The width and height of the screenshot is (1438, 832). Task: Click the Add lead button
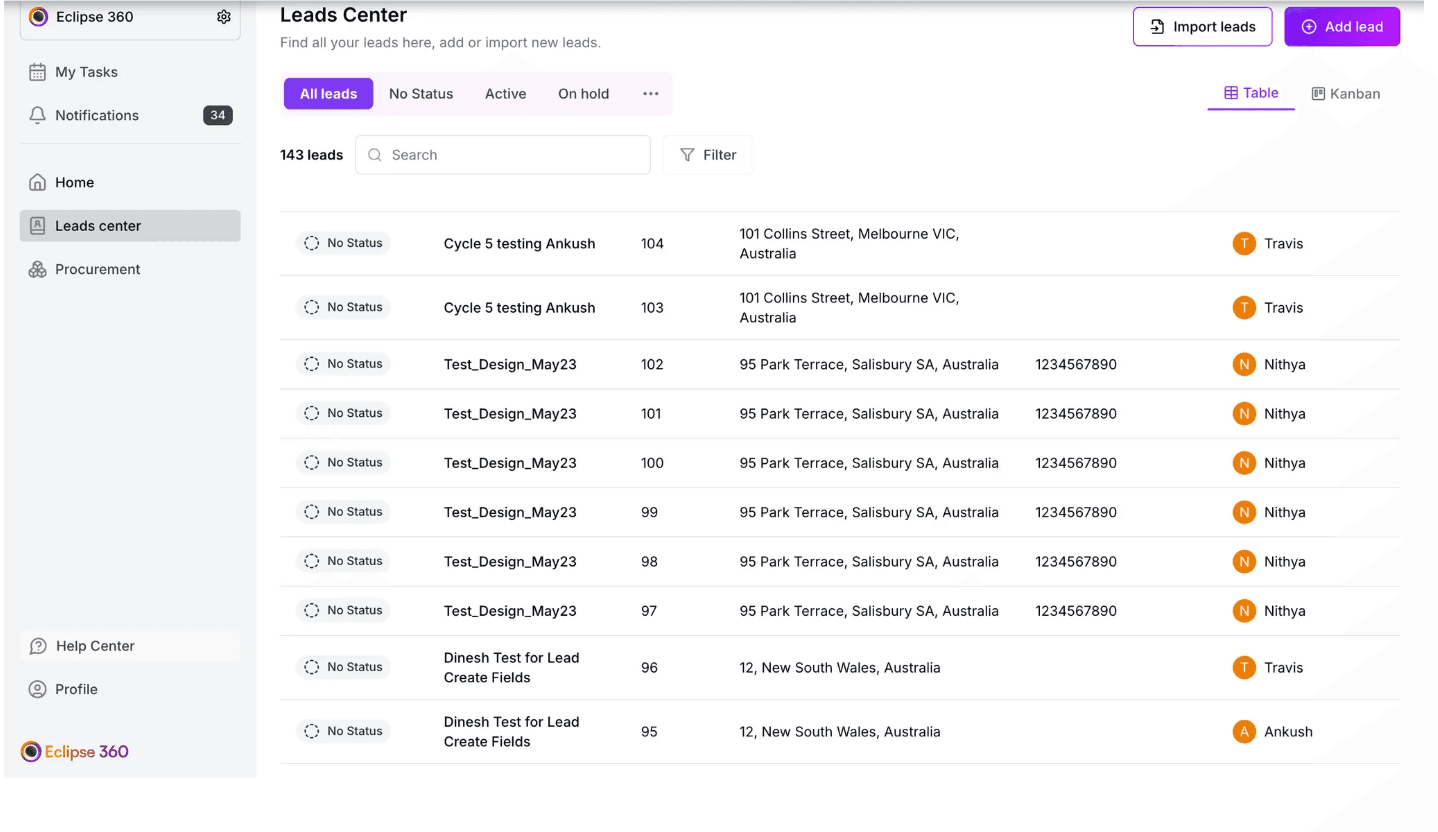coord(1342,27)
